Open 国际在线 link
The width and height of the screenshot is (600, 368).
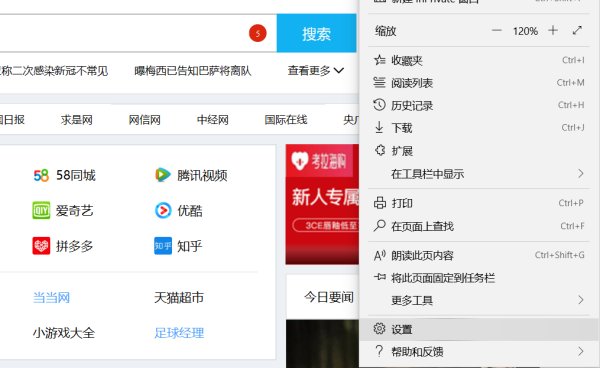pos(285,120)
